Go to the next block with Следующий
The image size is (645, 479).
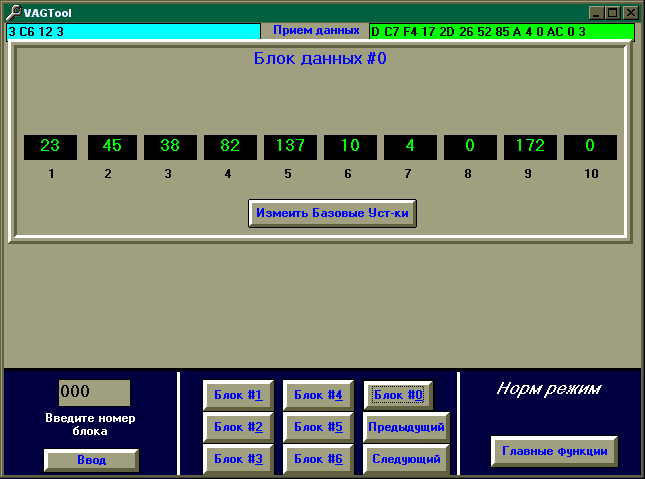click(406, 459)
